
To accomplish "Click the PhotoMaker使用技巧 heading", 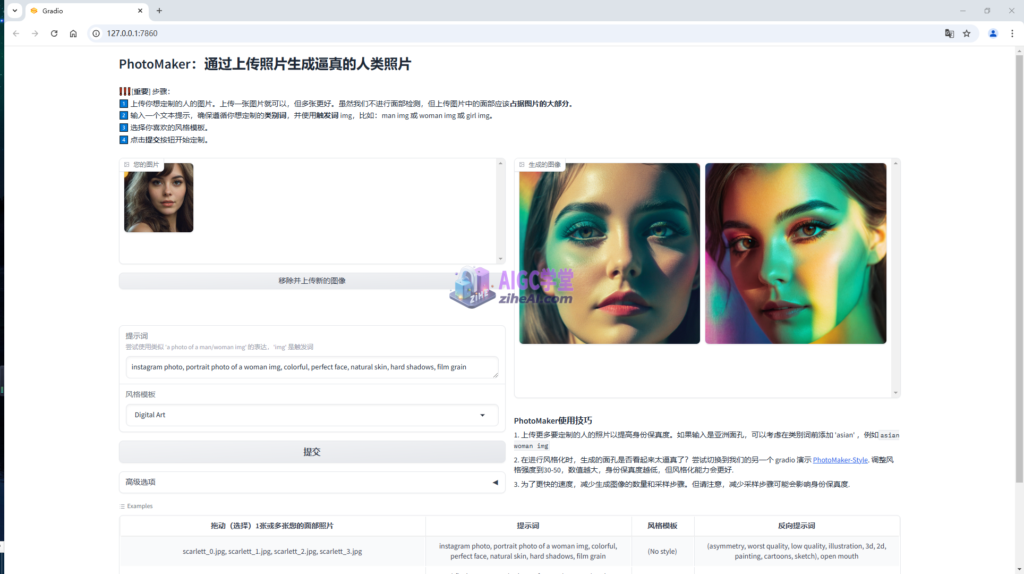I will coord(552,421).
